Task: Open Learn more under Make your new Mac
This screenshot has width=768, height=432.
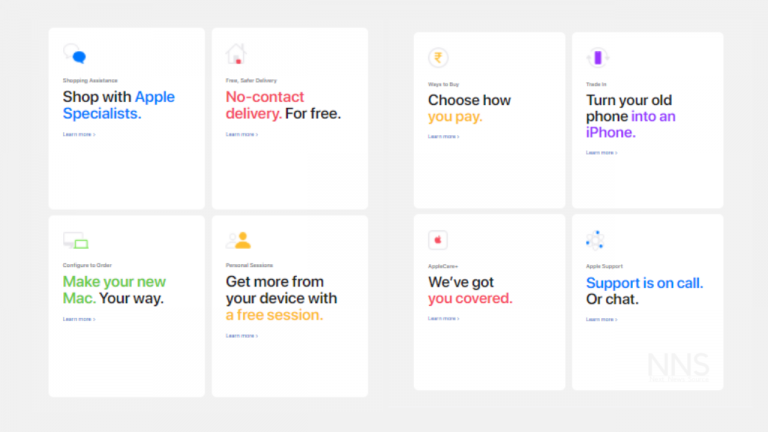Action: 79,319
